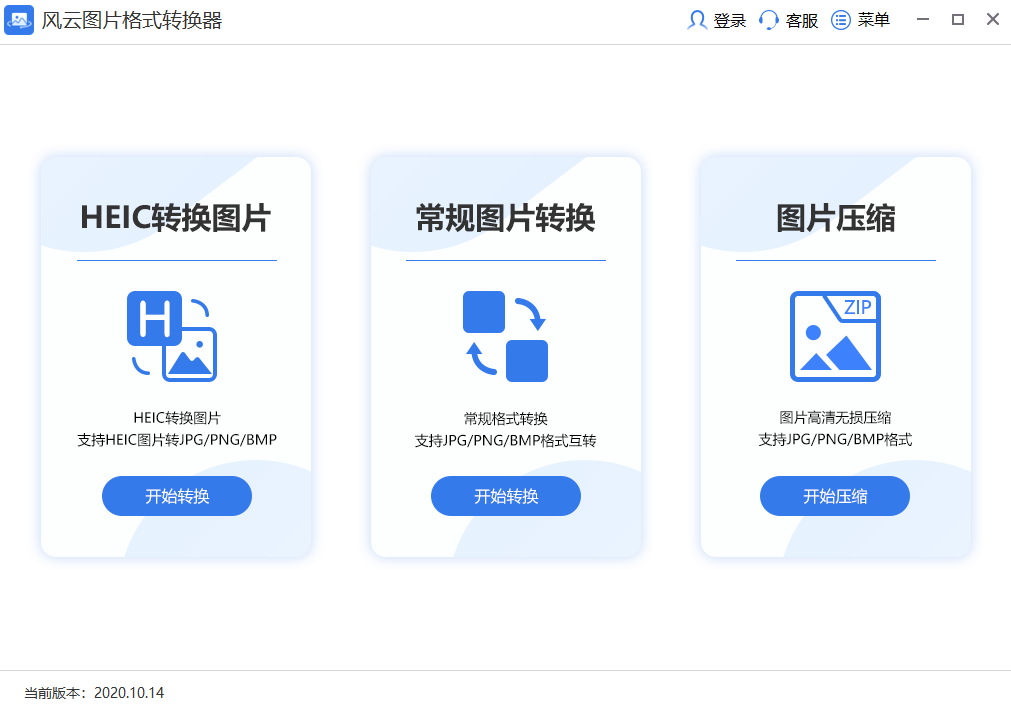Click 开始转换 under 常规图片转换
Viewport: 1011px width, 706px height.
[x=505, y=496]
